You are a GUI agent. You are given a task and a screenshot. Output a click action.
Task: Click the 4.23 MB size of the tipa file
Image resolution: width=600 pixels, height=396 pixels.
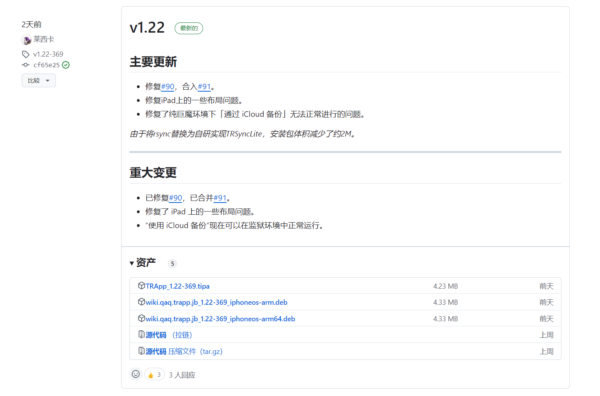coord(445,286)
